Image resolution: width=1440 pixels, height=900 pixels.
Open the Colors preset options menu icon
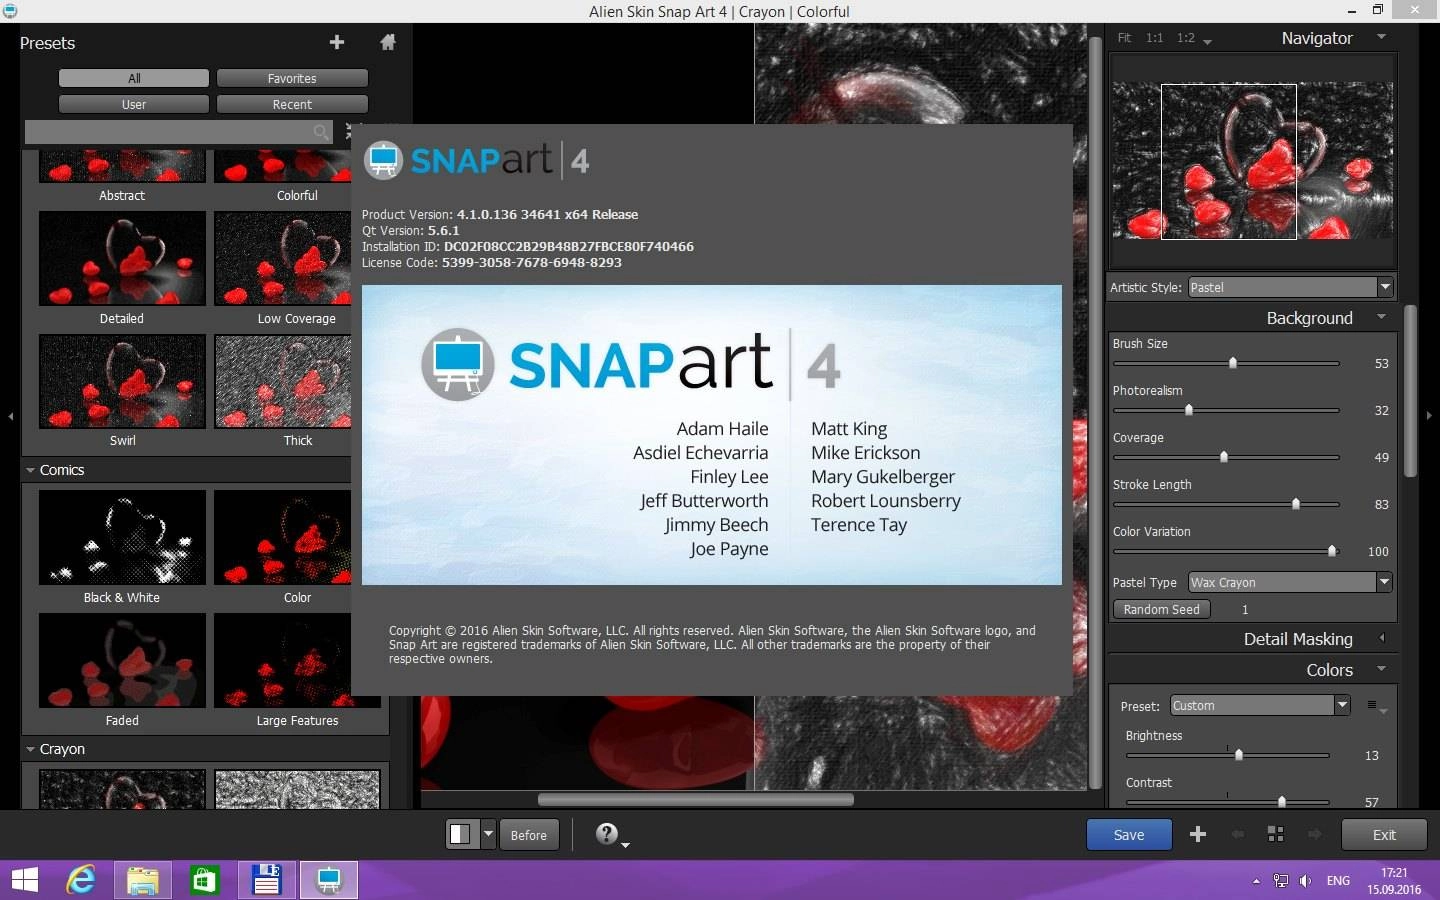[1375, 706]
